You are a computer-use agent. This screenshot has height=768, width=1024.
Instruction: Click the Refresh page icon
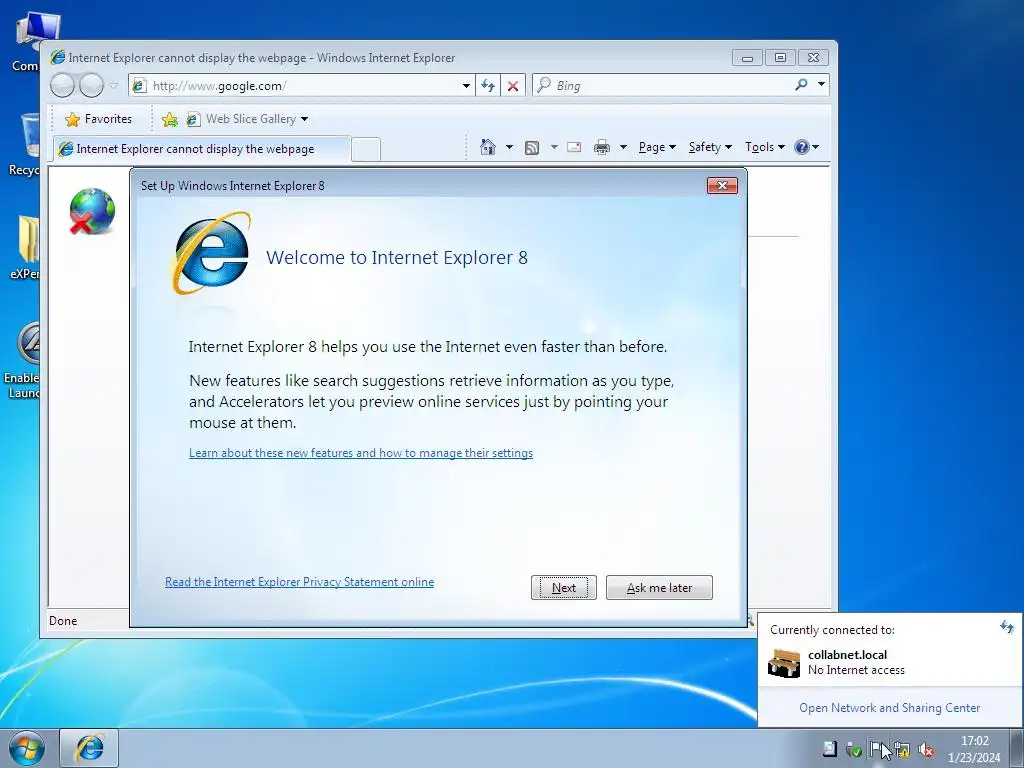pyautogui.click(x=488, y=86)
